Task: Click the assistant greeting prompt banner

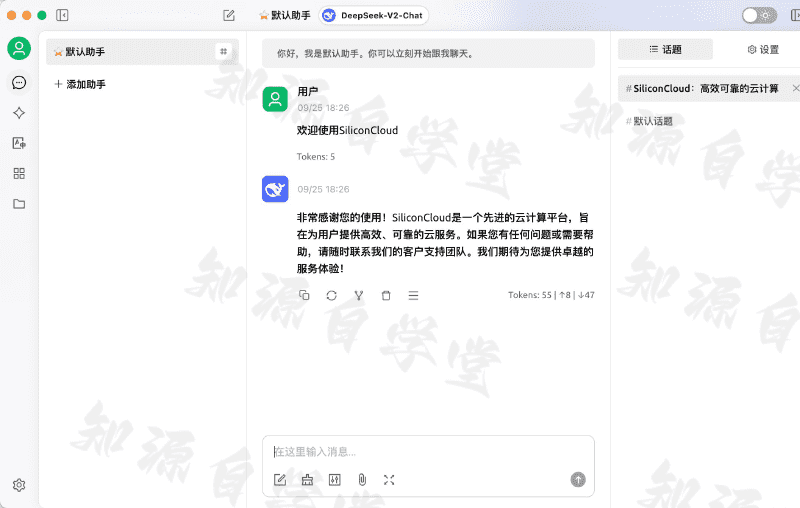Action: (428, 53)
